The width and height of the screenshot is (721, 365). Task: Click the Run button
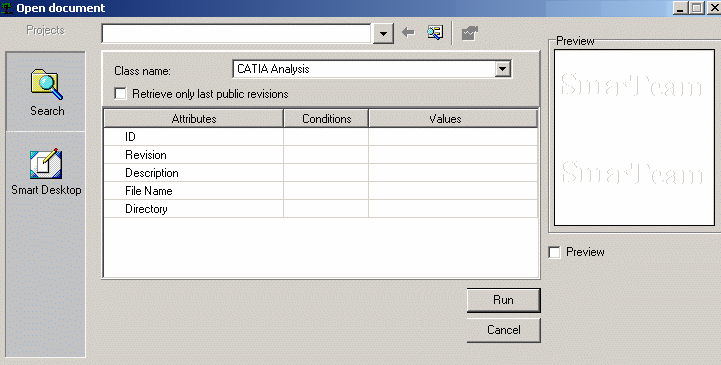tap(504, 300)
